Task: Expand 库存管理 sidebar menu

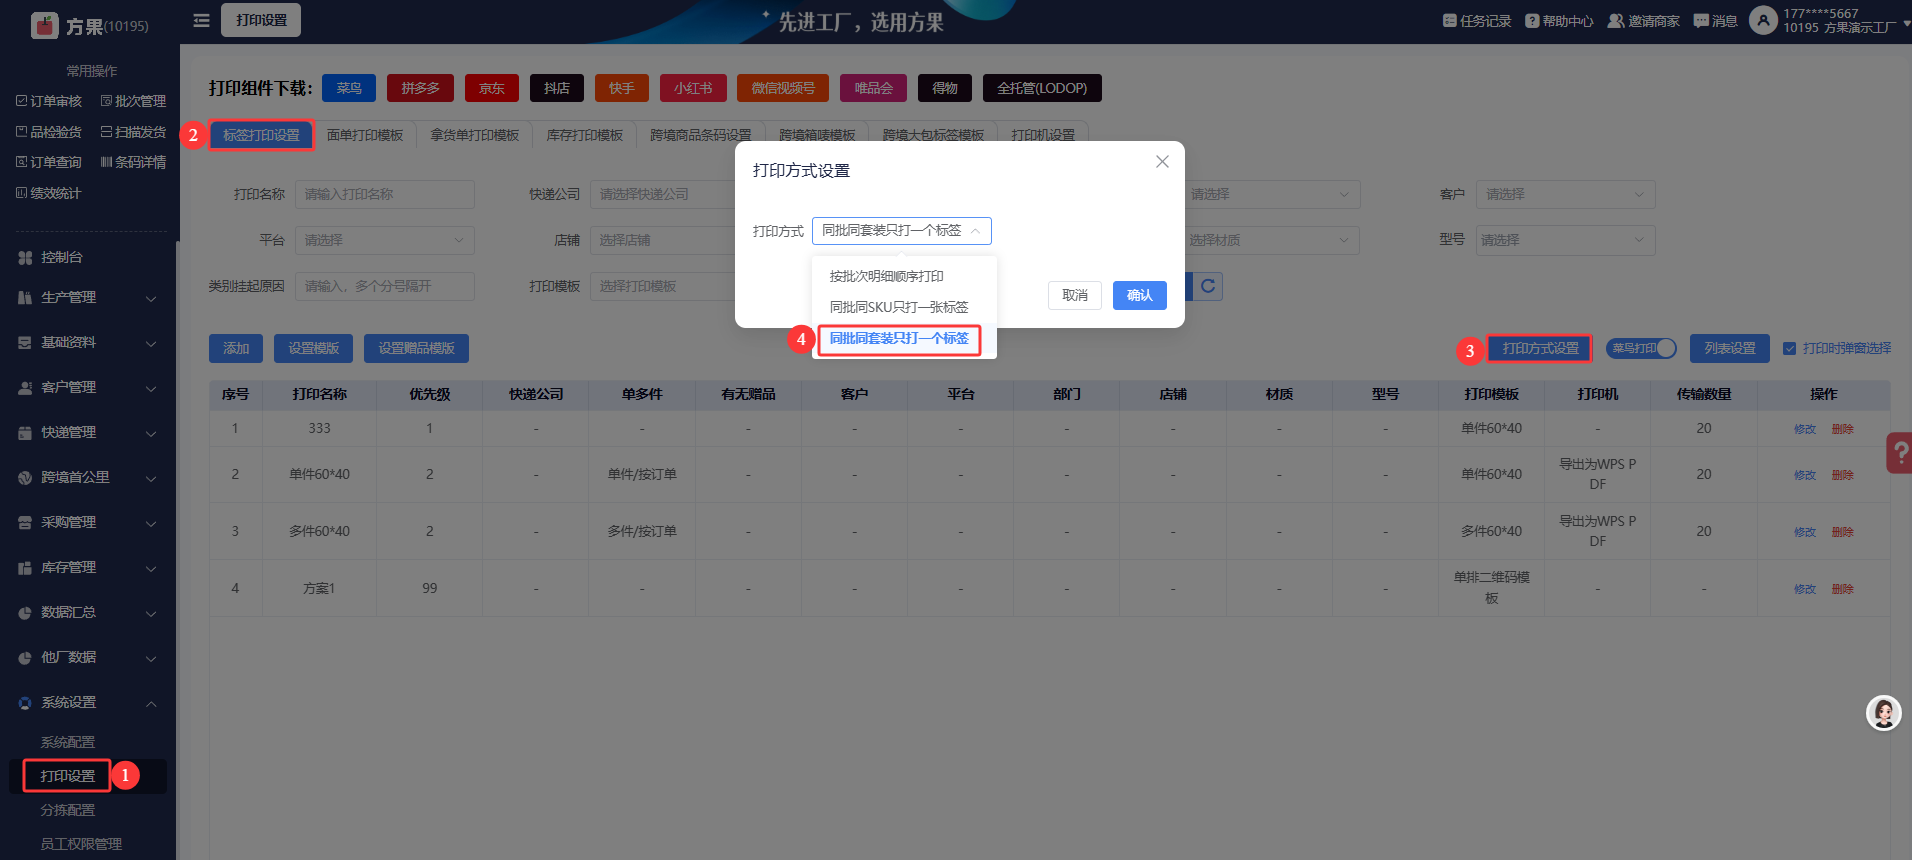Action: pyautogui.click(x=88, y=567)
